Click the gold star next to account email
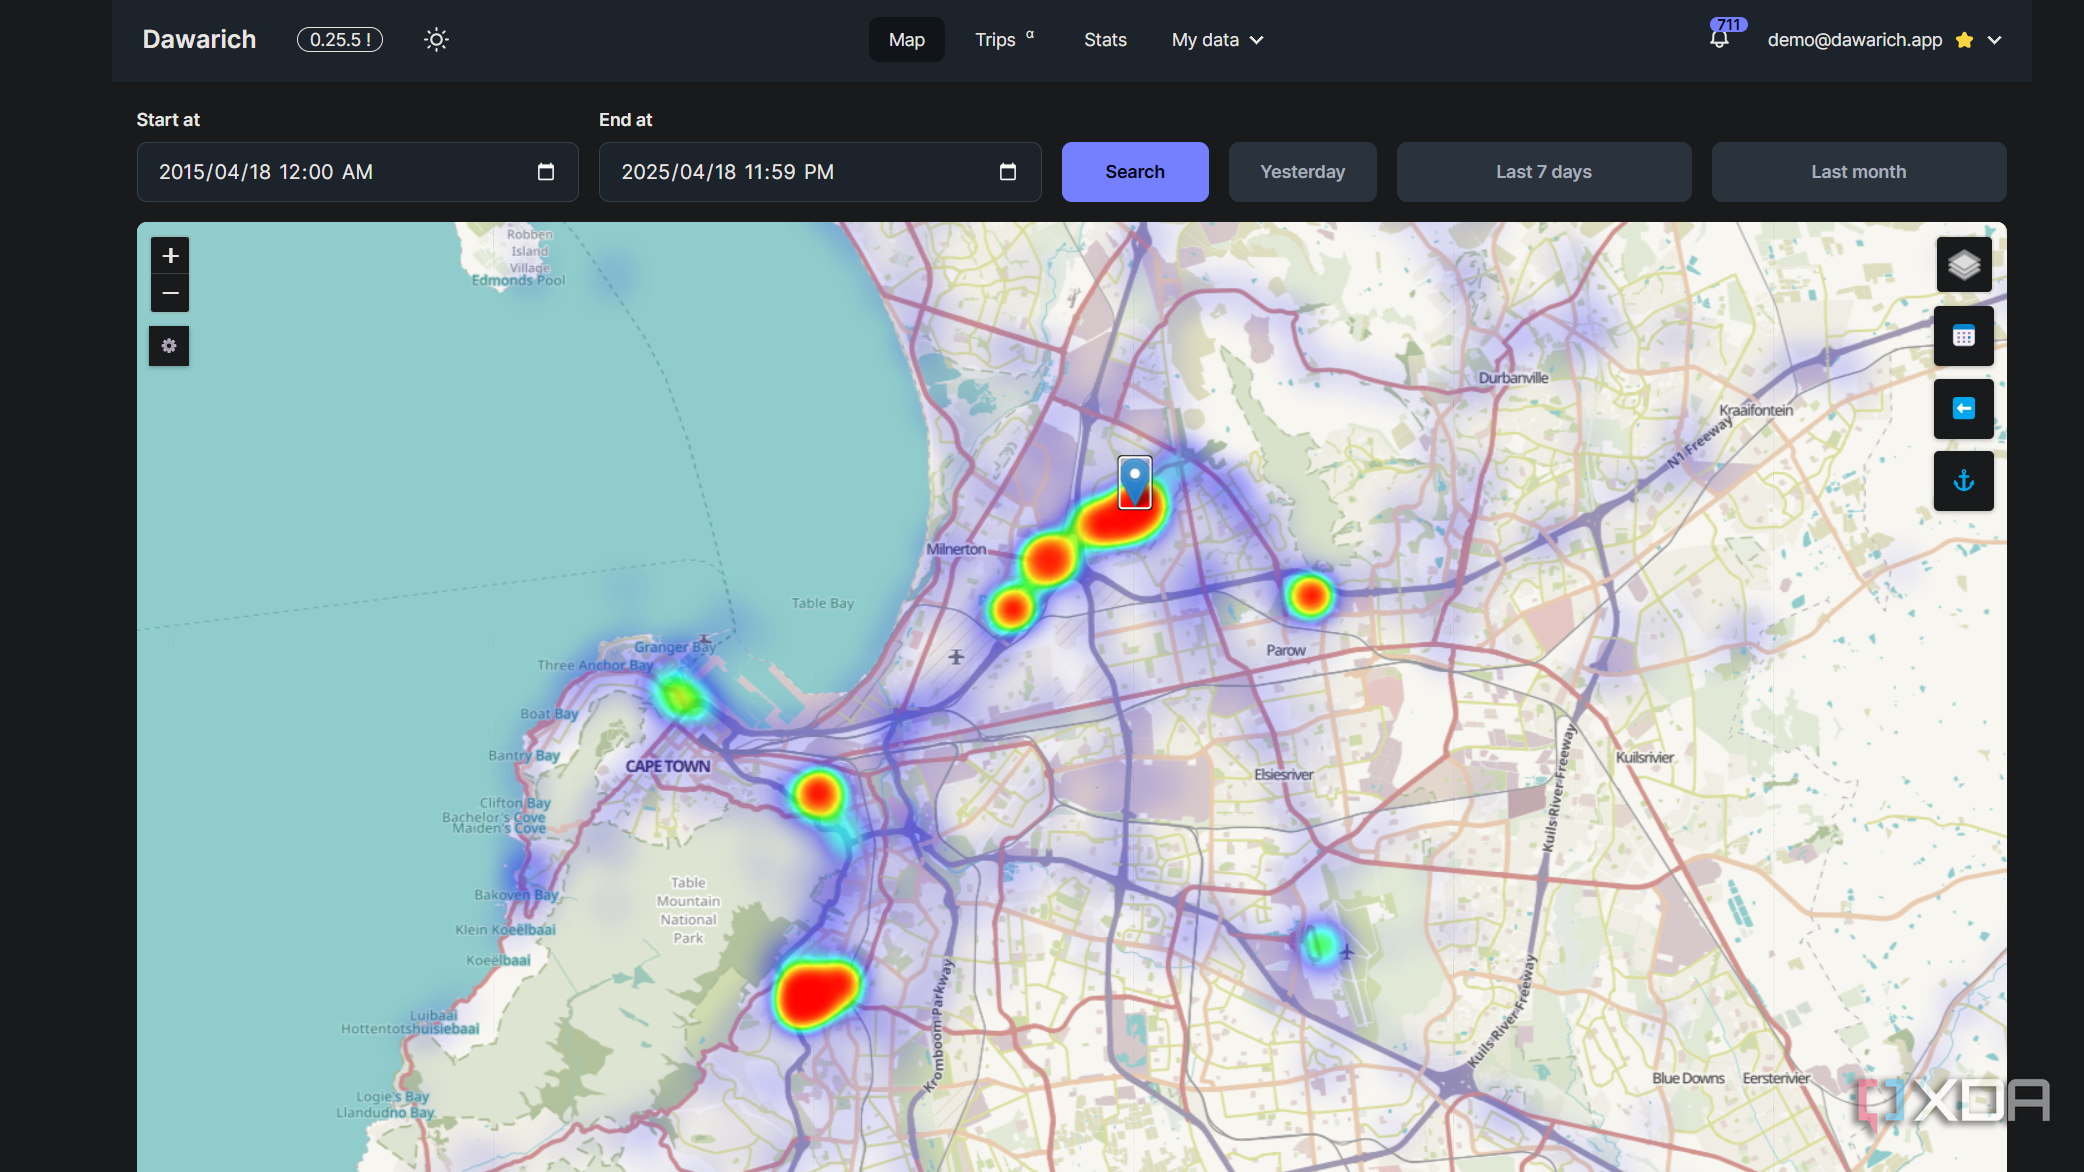 coord(1965,40)
